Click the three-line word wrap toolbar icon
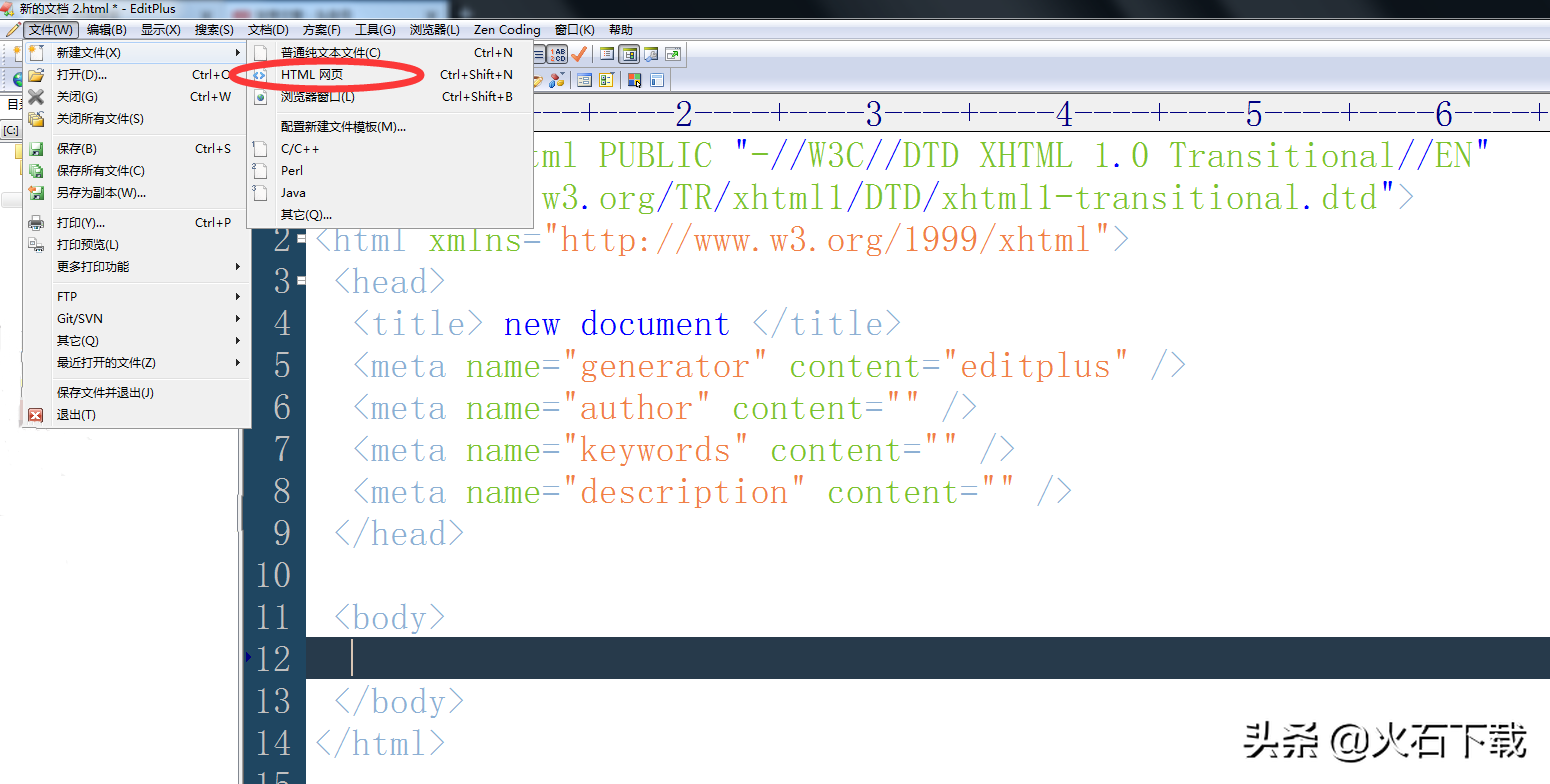This screenshot has height=784, width=1550. click(x=538, y=54)
